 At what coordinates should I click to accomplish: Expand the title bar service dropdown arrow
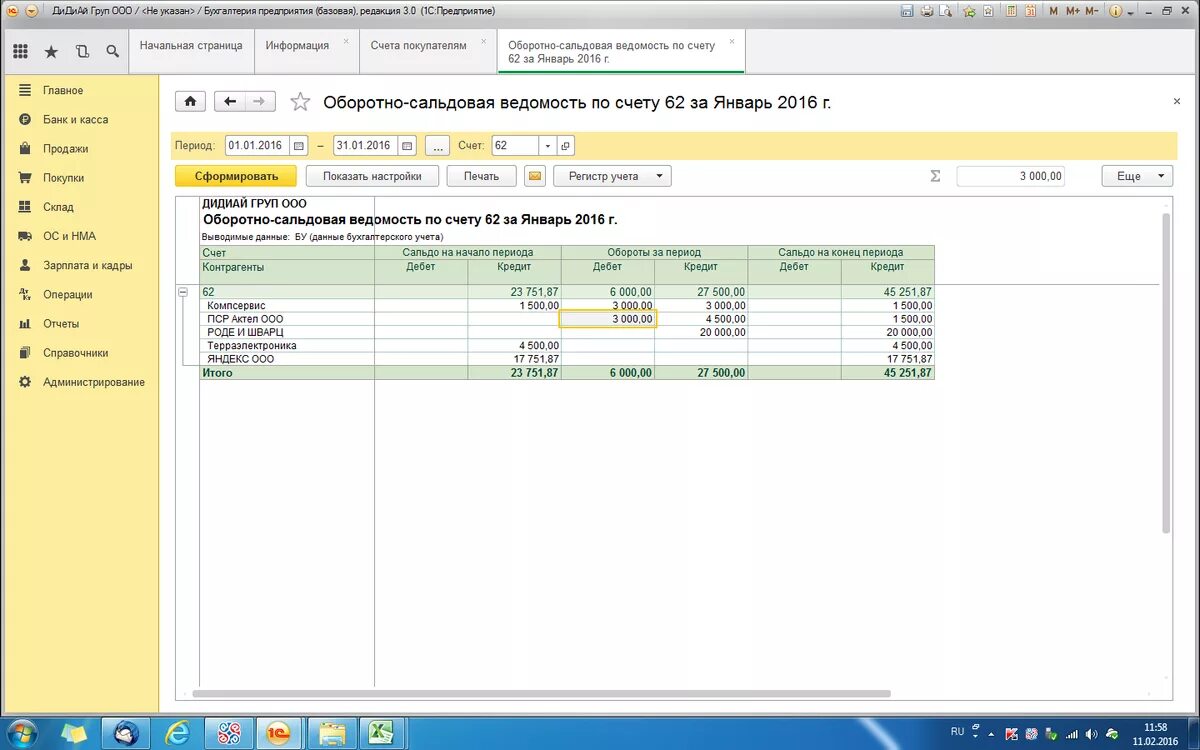pyautogui.click(x=1131, y=13)
